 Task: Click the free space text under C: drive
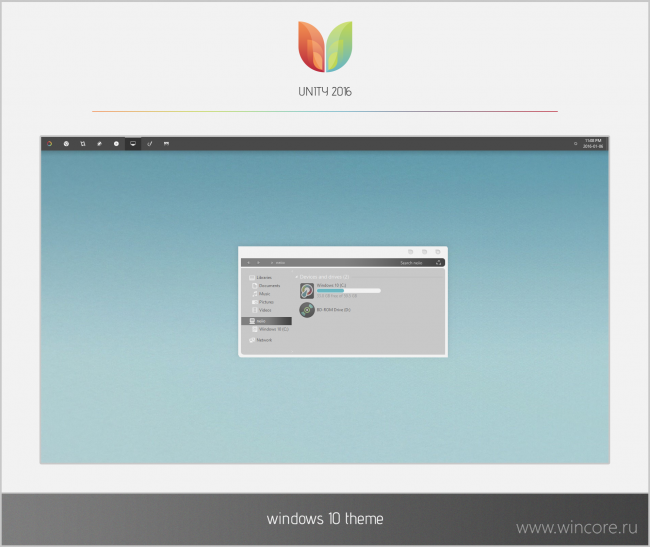337,296
